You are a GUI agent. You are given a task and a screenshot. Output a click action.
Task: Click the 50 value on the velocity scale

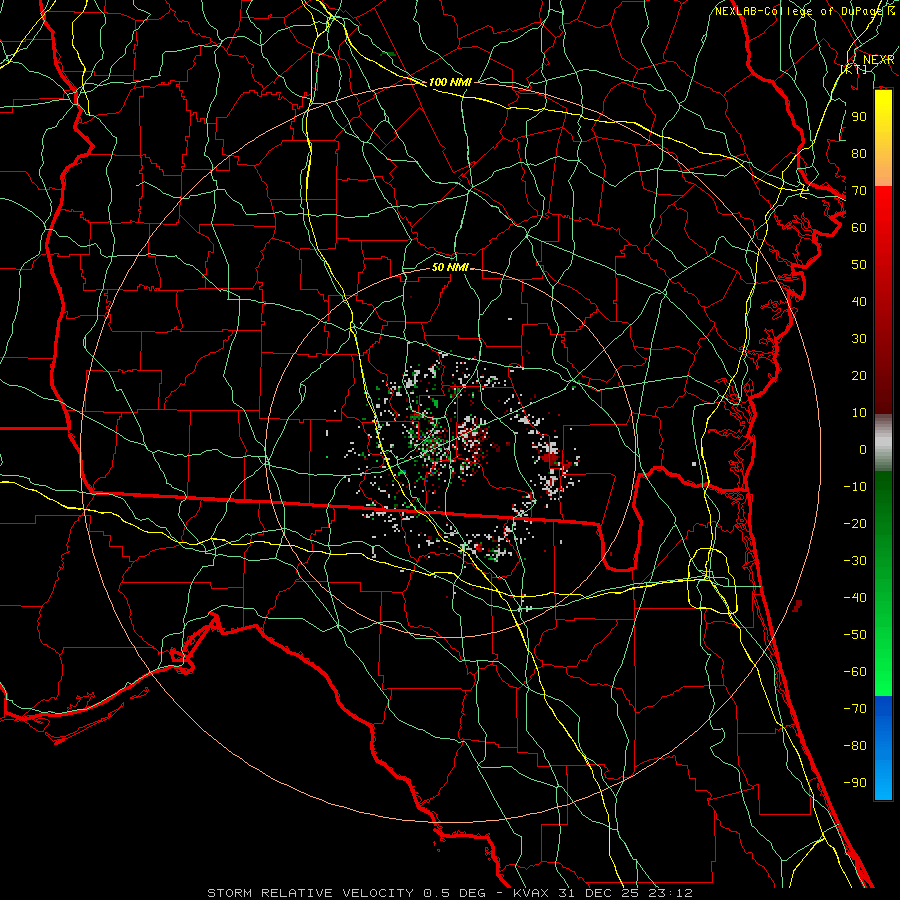click(859, 265)
